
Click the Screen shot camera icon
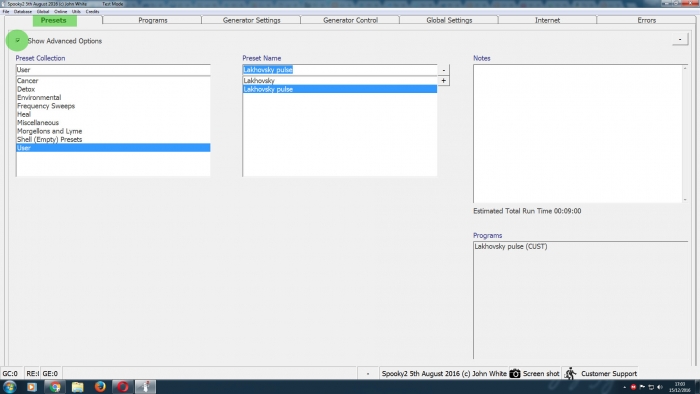515,373
